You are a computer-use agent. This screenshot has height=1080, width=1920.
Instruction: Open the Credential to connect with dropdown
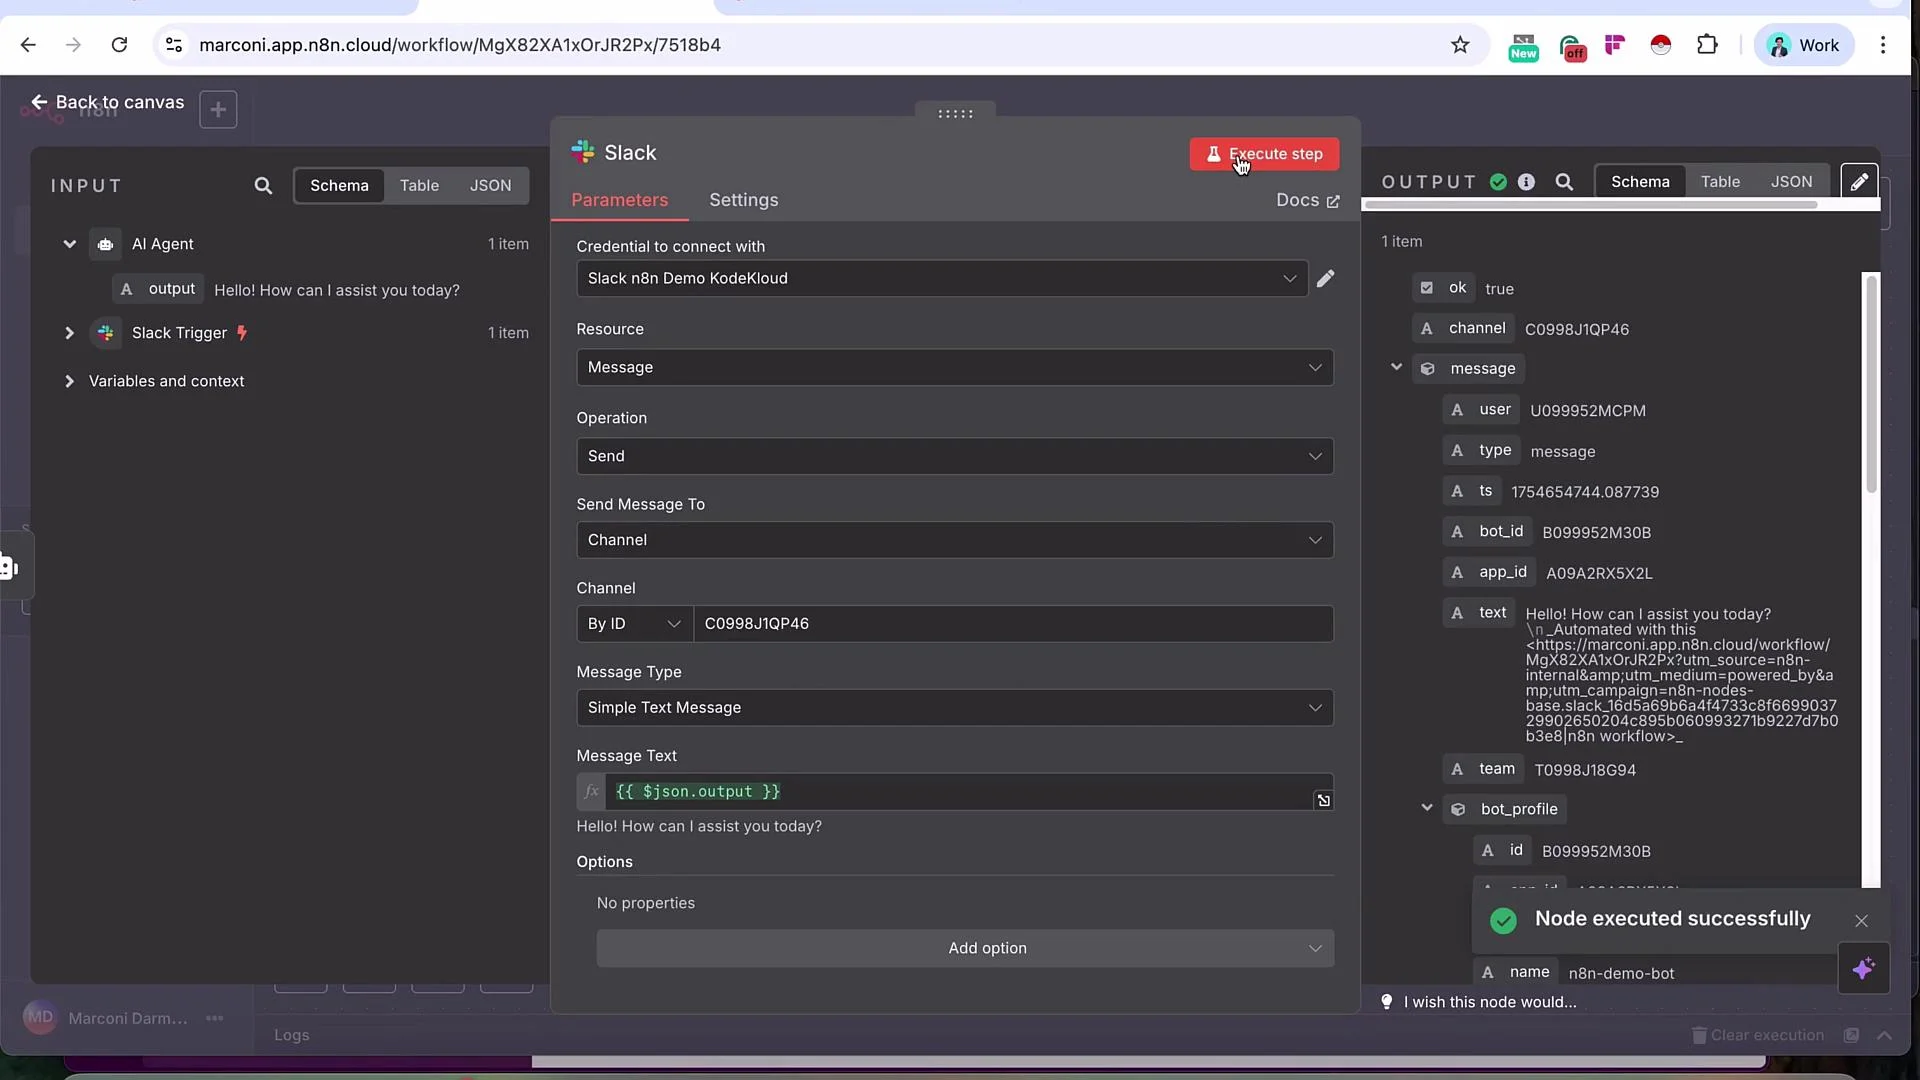(x=942, y=279)
